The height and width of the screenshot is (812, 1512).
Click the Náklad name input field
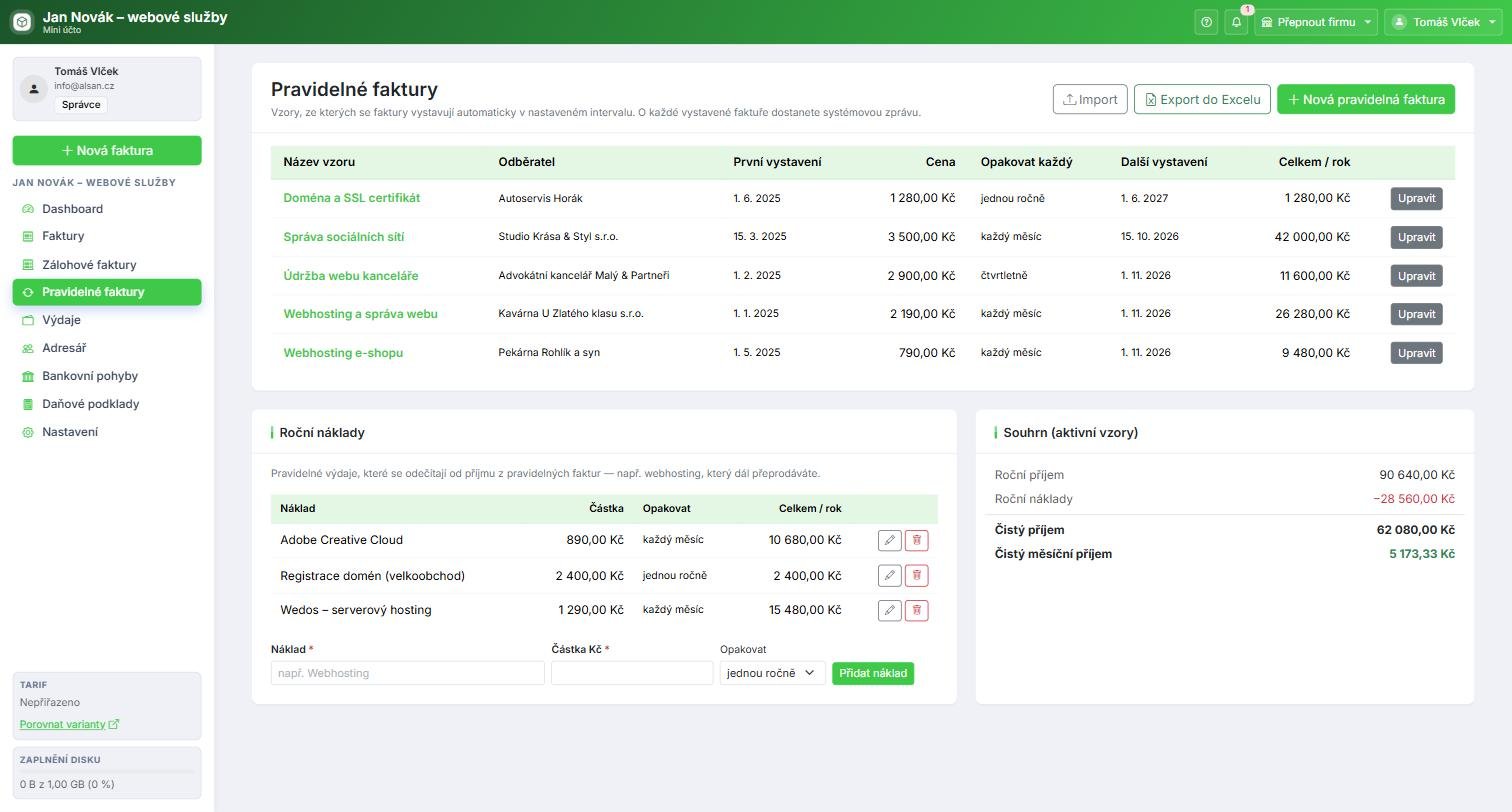point(408,673)
